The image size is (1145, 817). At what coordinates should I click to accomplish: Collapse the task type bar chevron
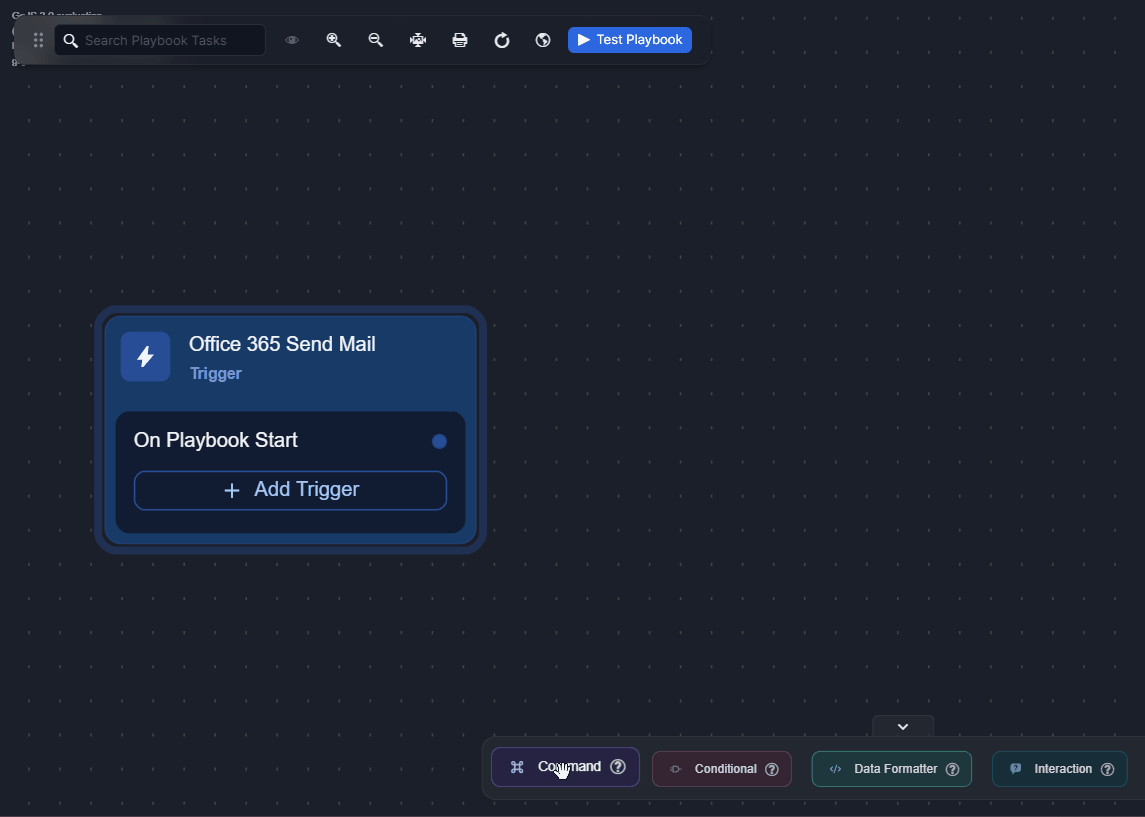click(903, 727)
